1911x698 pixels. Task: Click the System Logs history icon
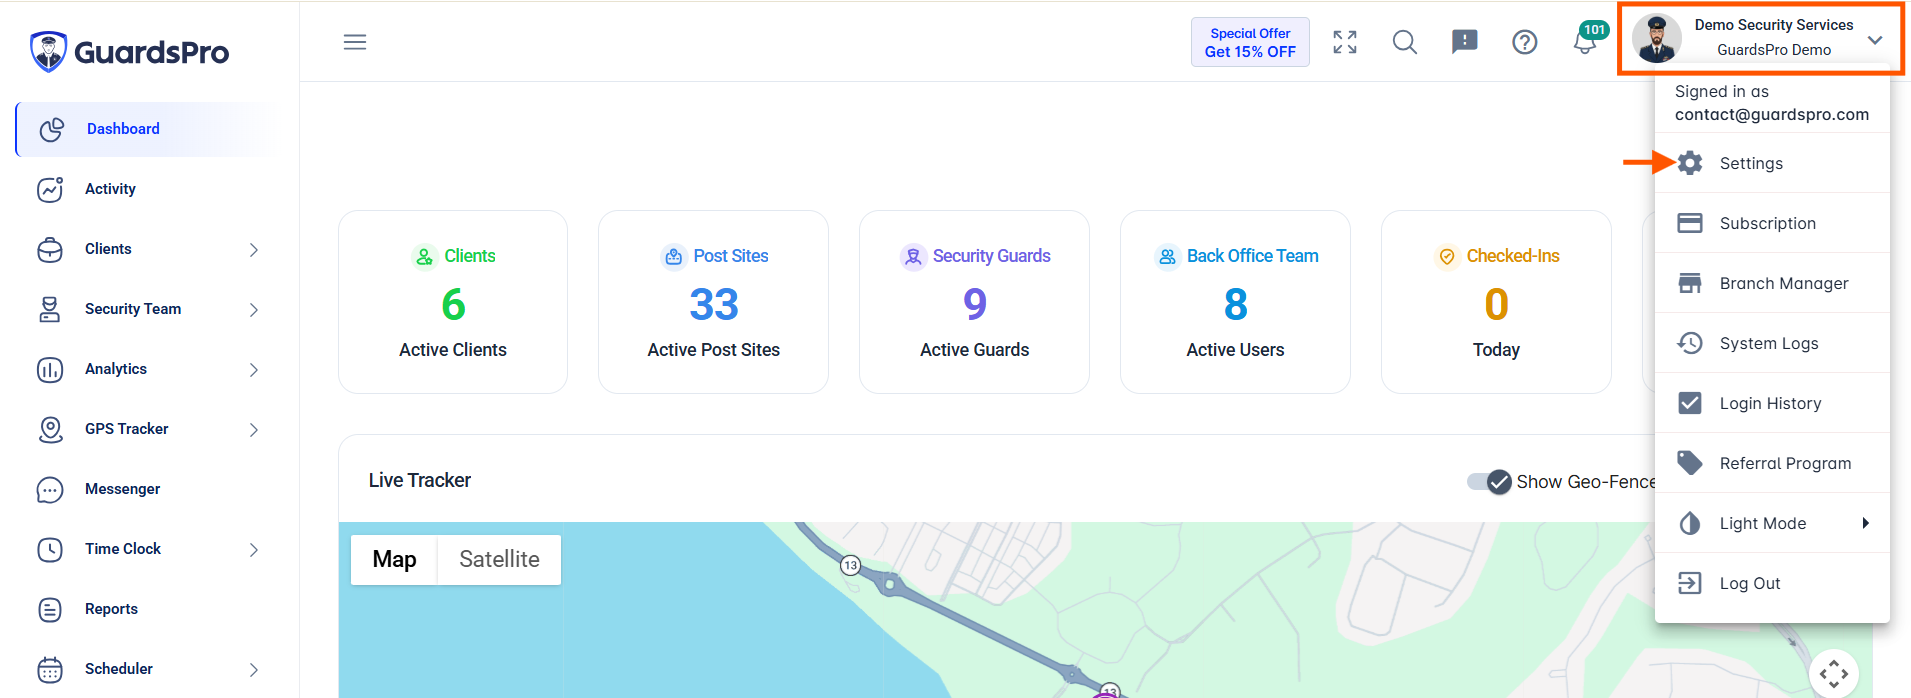click(x=1690, y=343)
